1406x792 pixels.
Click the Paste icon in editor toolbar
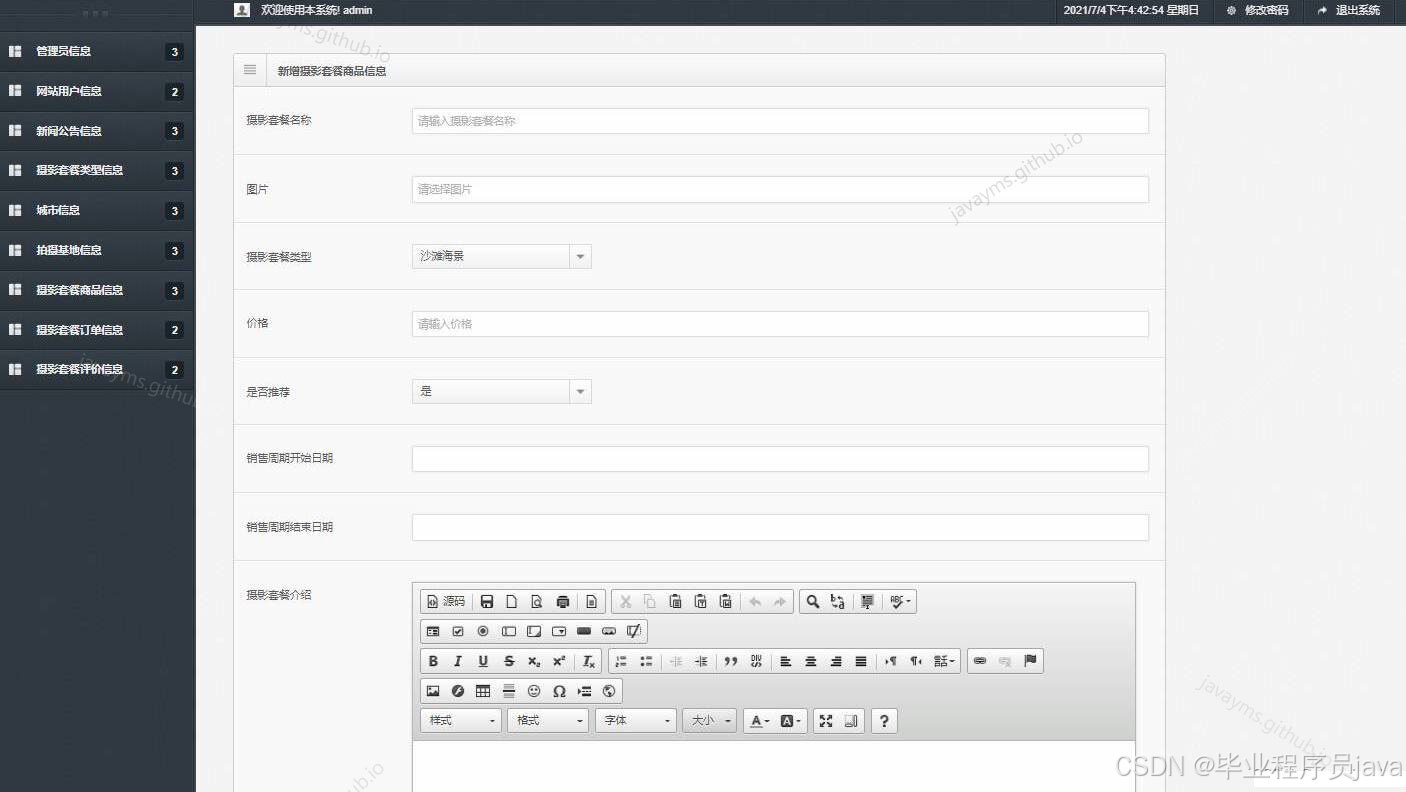point(675,601)
